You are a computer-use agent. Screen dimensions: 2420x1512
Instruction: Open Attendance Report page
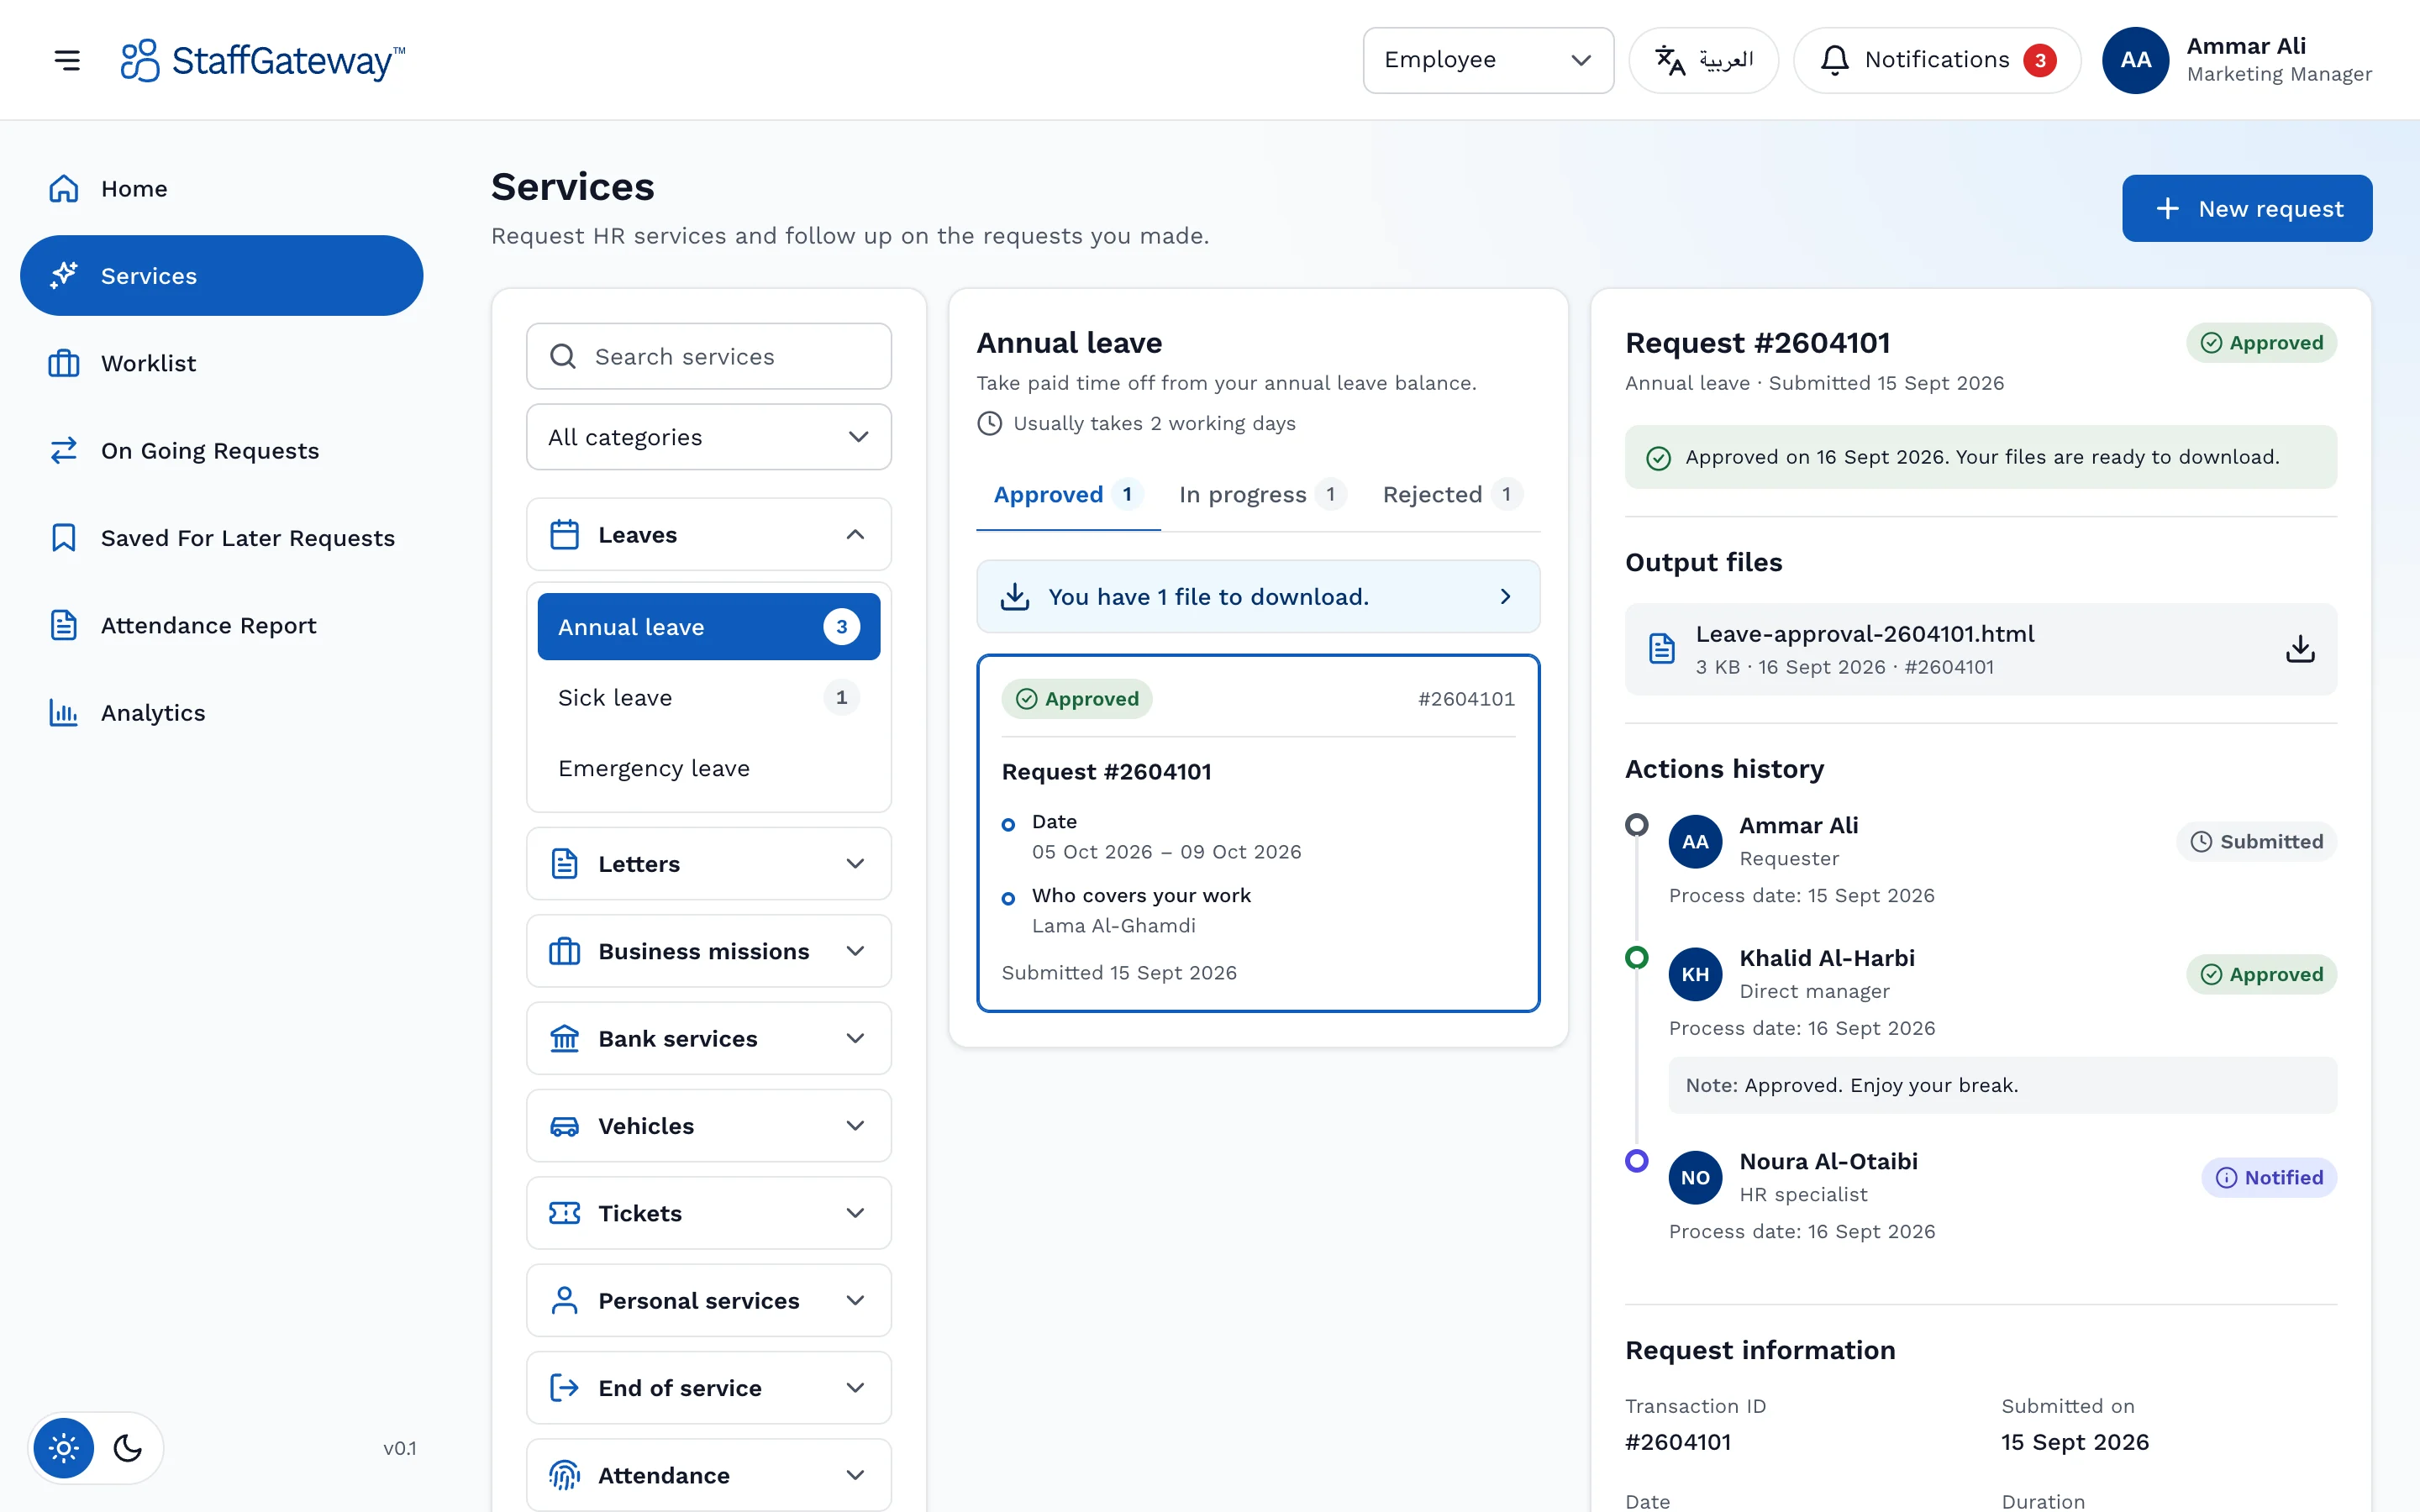tap(221, 625)
